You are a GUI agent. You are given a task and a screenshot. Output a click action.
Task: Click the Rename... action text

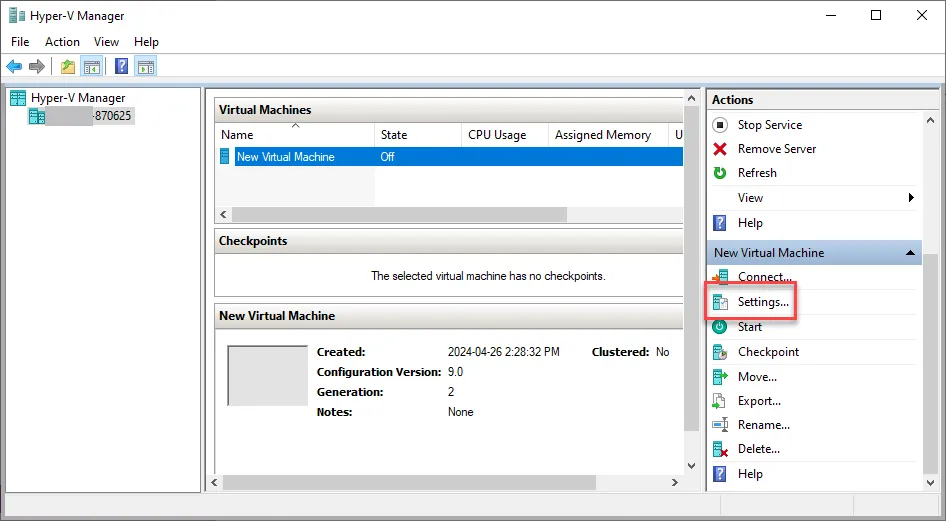pyautogui.click(x=764, y=425)
